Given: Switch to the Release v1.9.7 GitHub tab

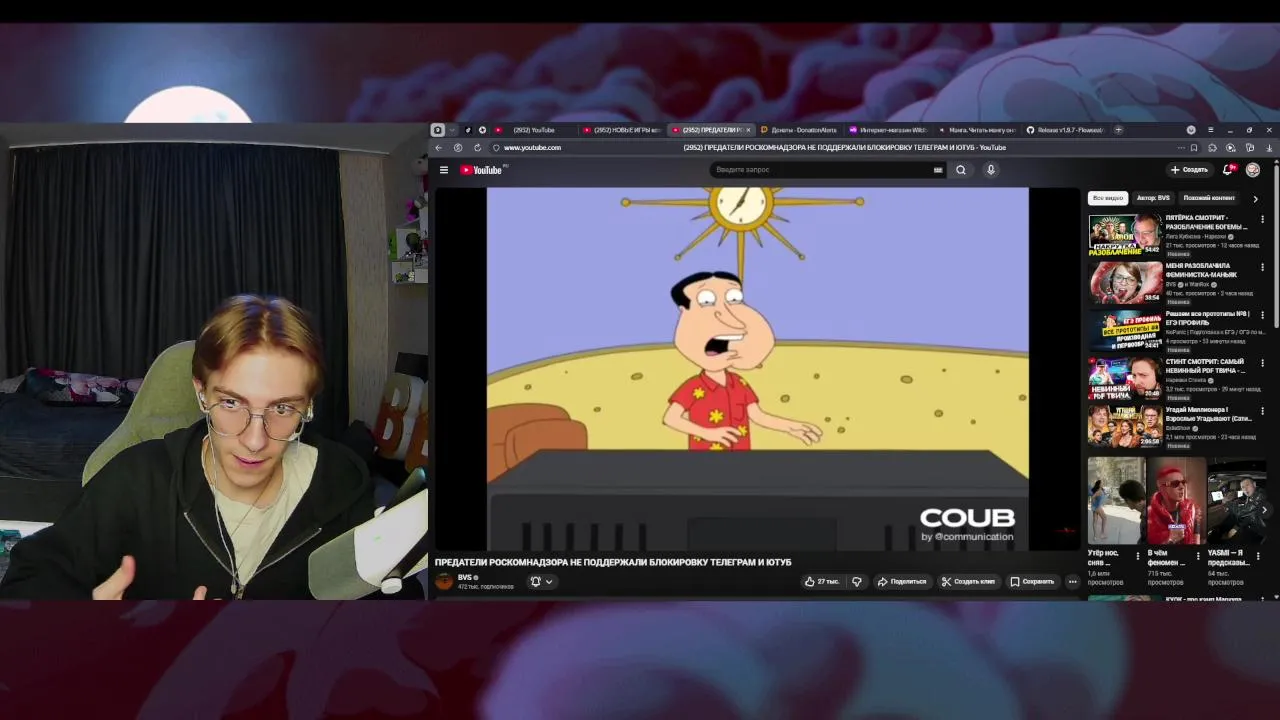Looking at the screenshot, I should click(x=1066, y=130).
